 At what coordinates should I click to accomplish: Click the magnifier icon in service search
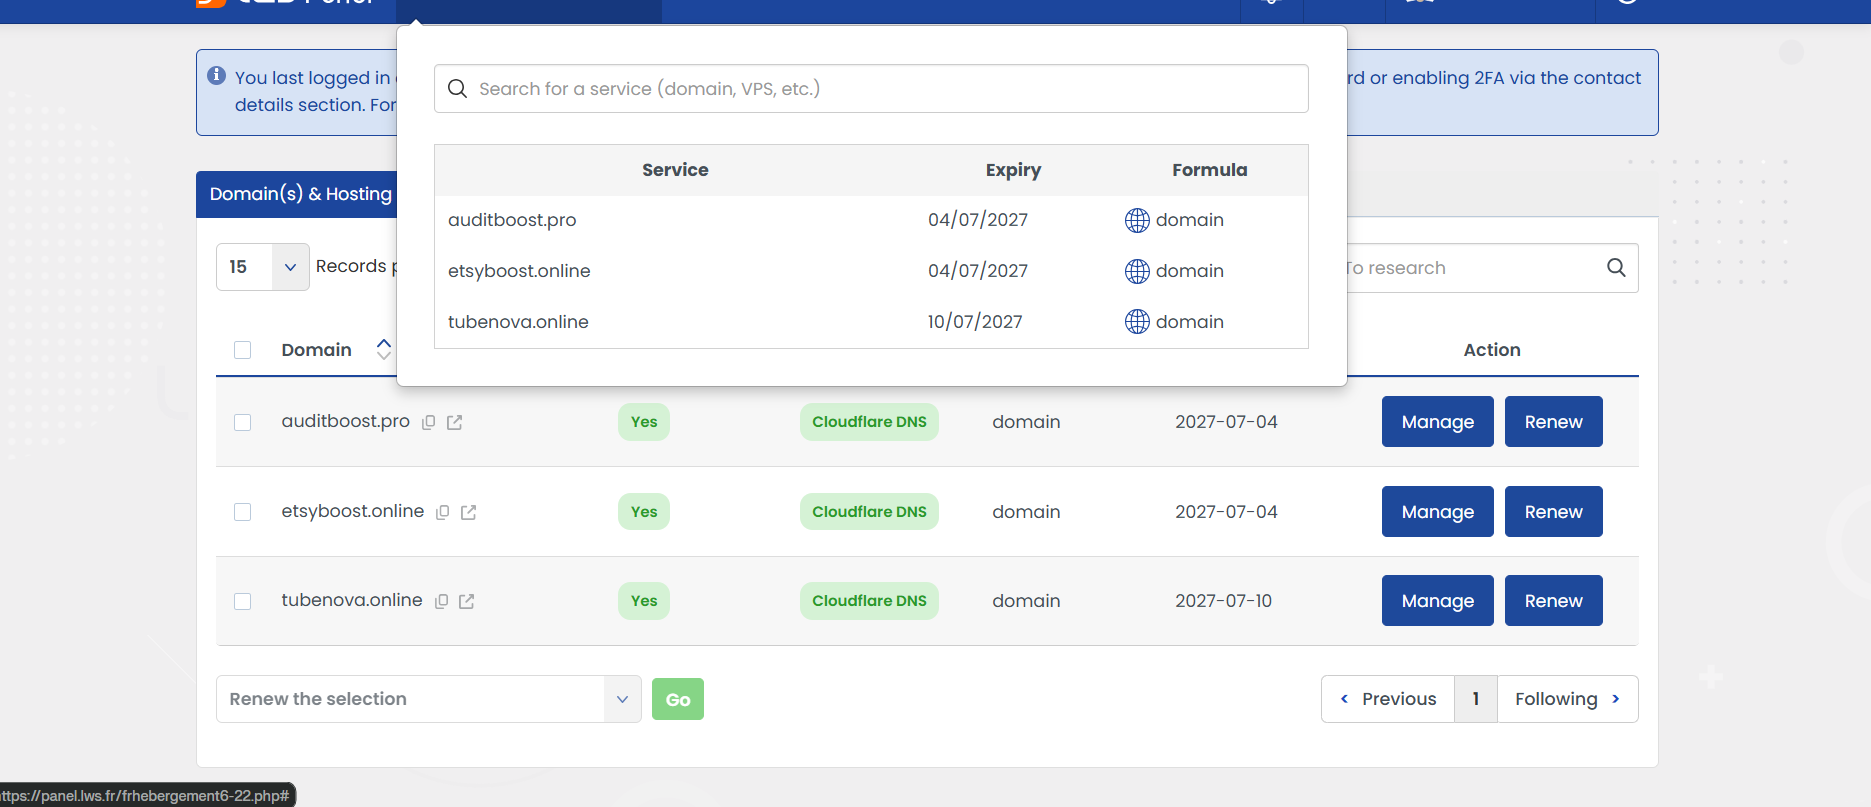(457, 89)
